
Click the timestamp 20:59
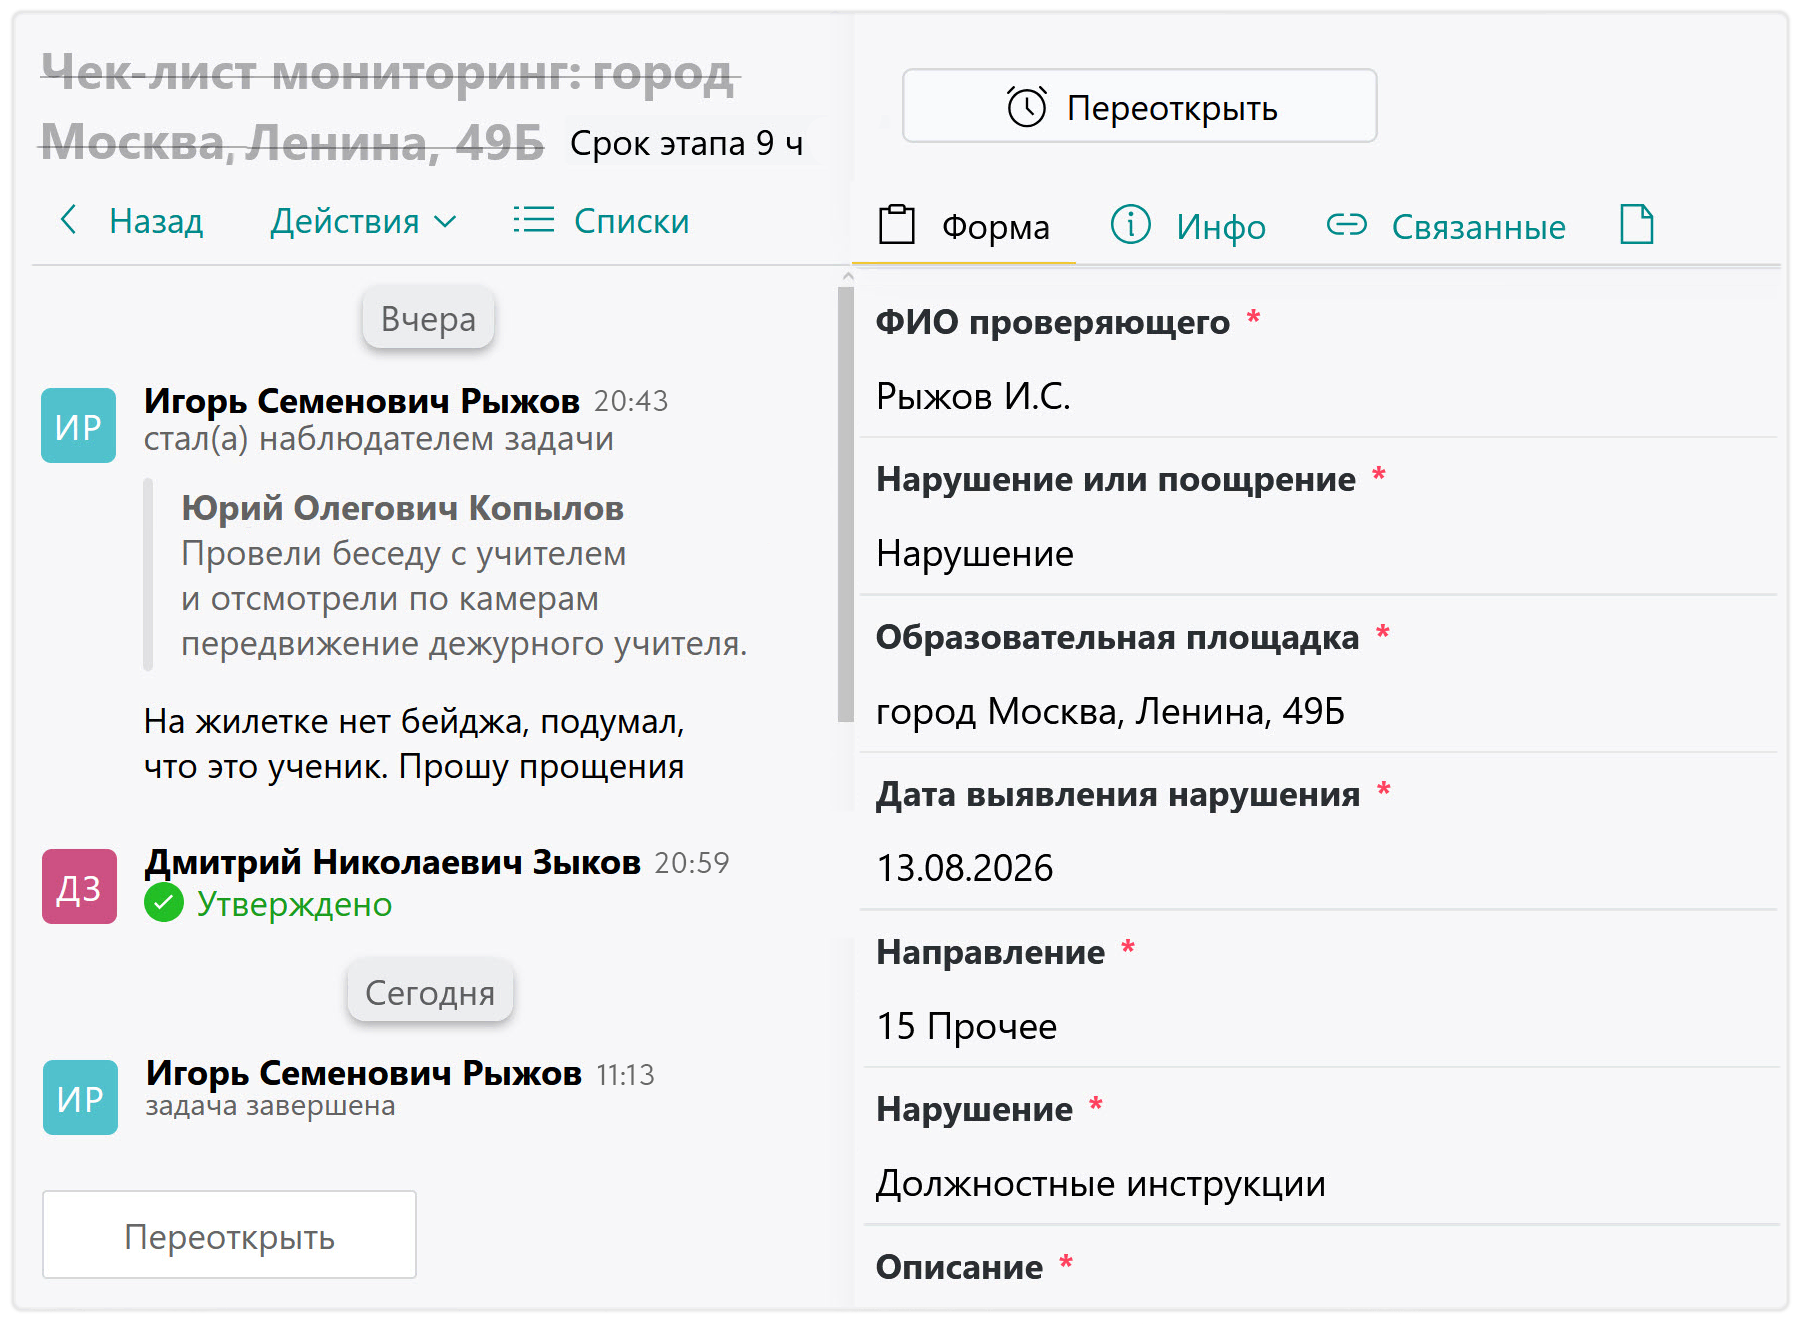[x=692, y=863]
